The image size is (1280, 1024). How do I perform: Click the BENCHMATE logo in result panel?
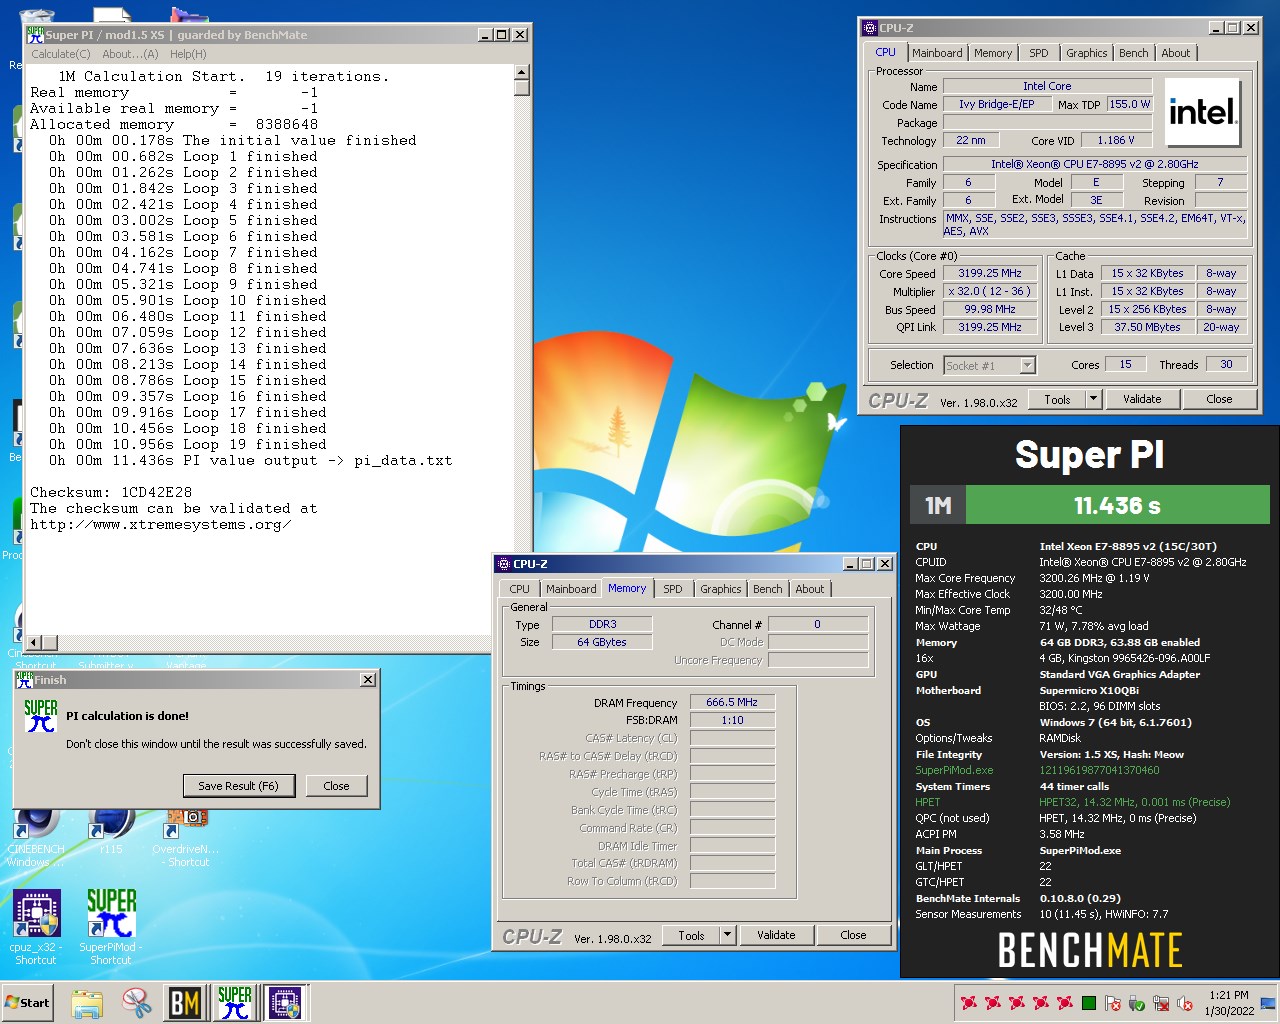(x=1090, y=950)
